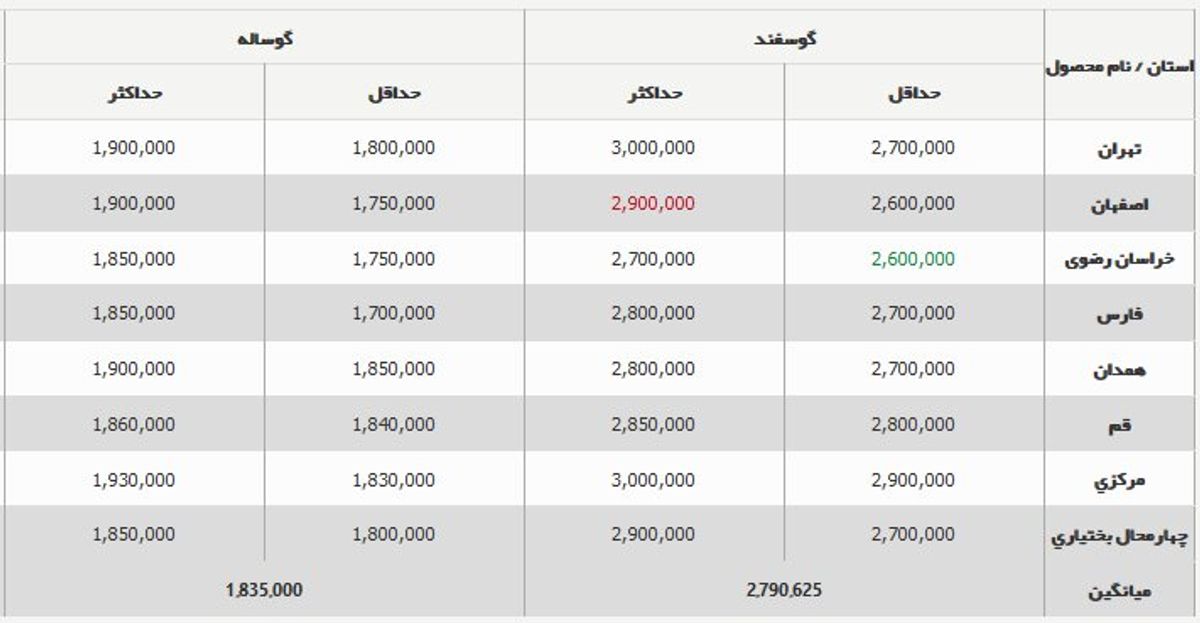Select the استان / نام محصول header cell

pos(1119,67)
